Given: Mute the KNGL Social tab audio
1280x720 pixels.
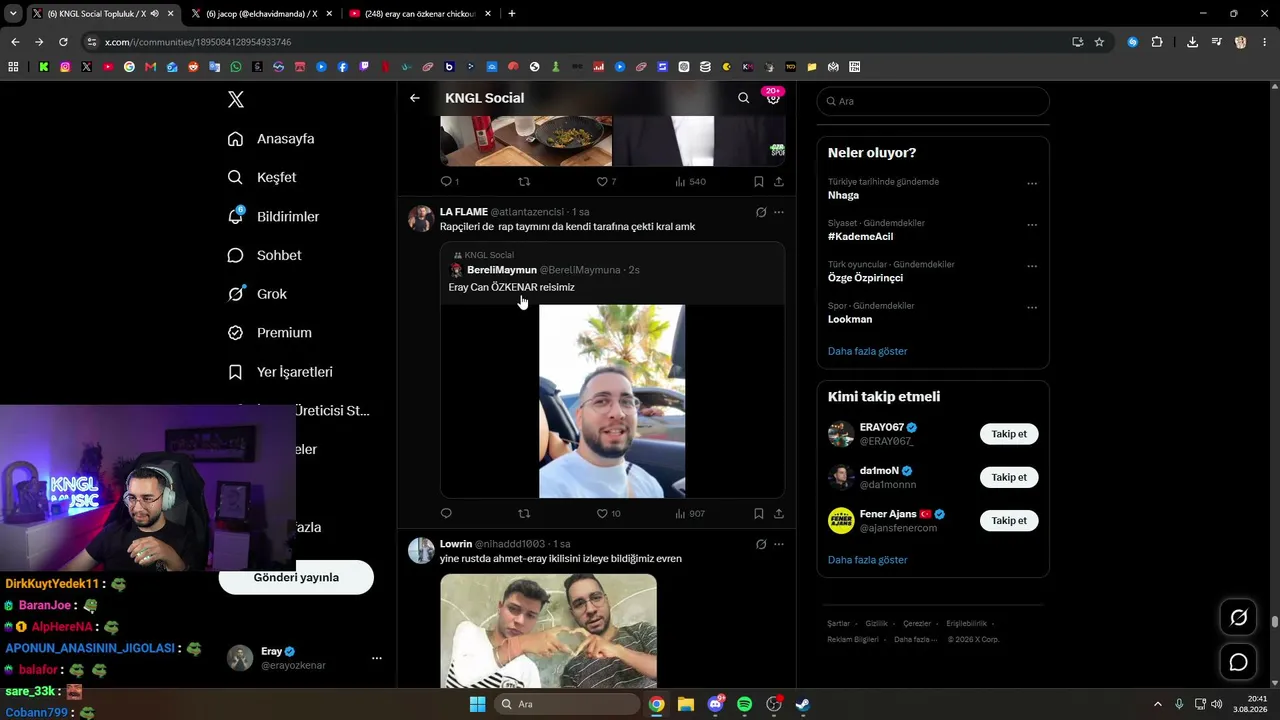Looking at the screenshot, I should coord(154,14).
